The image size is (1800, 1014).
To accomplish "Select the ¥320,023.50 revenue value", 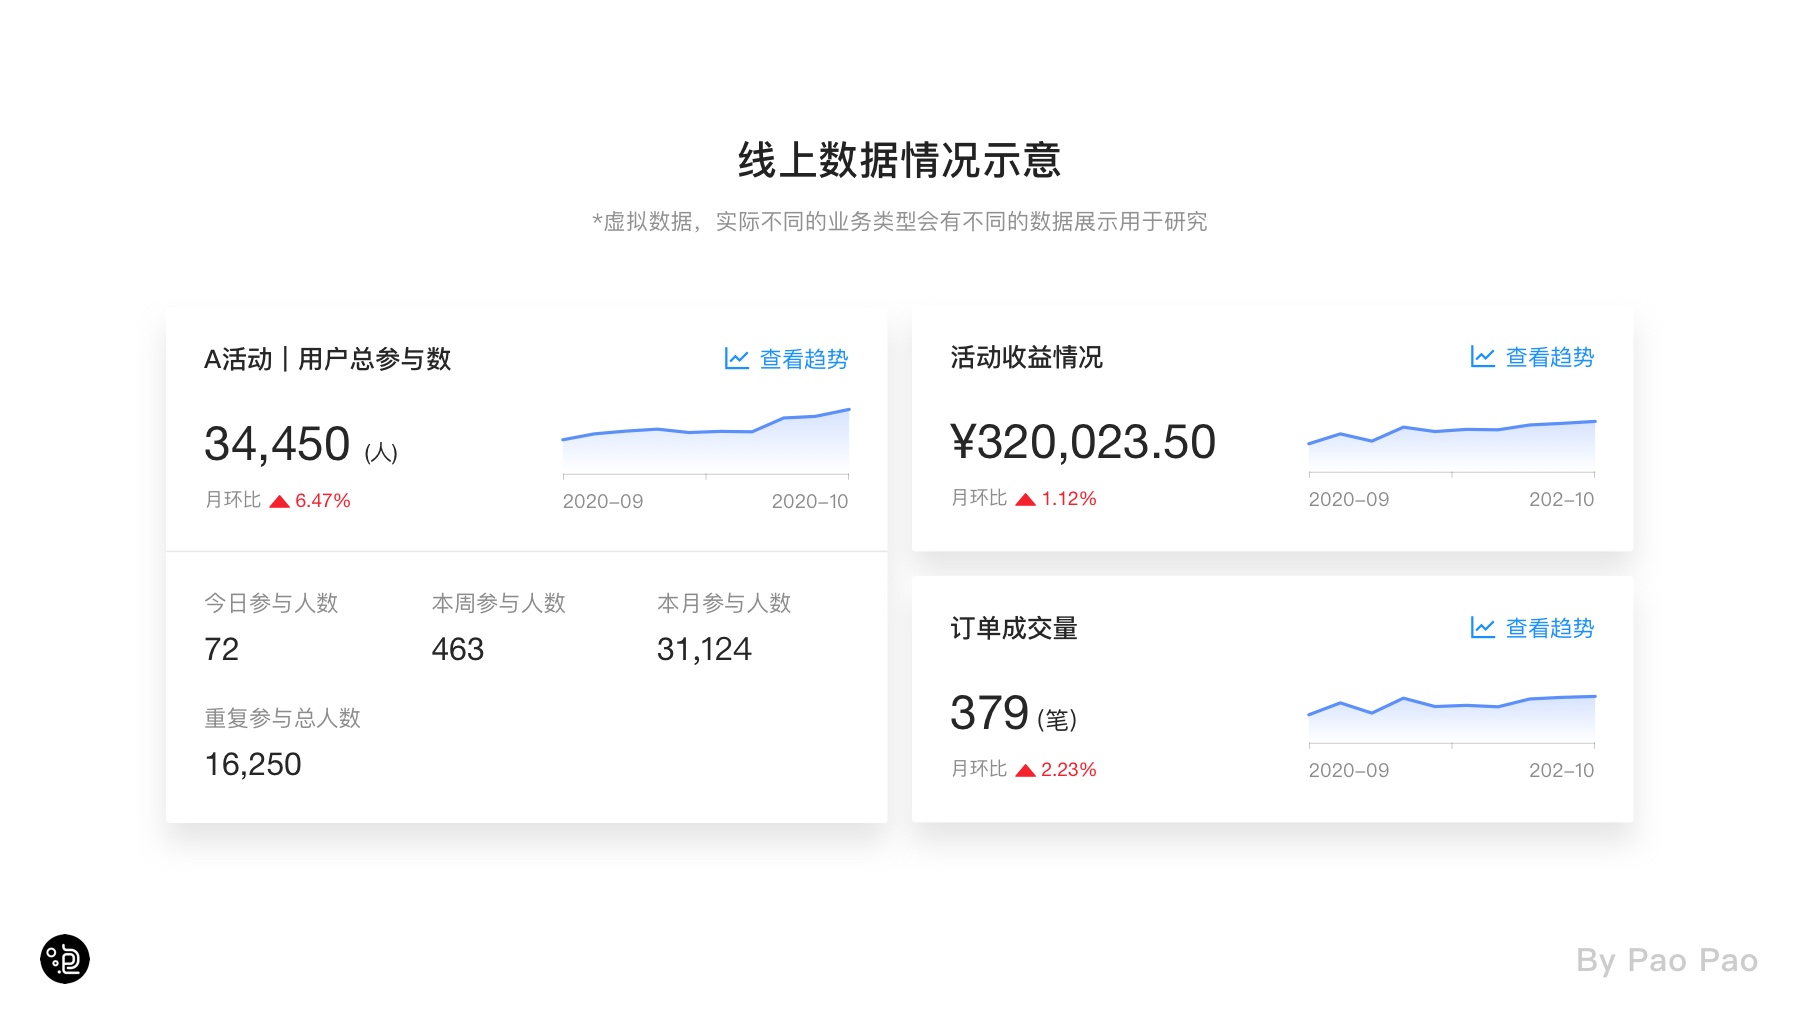I will tap(1083, 442).
